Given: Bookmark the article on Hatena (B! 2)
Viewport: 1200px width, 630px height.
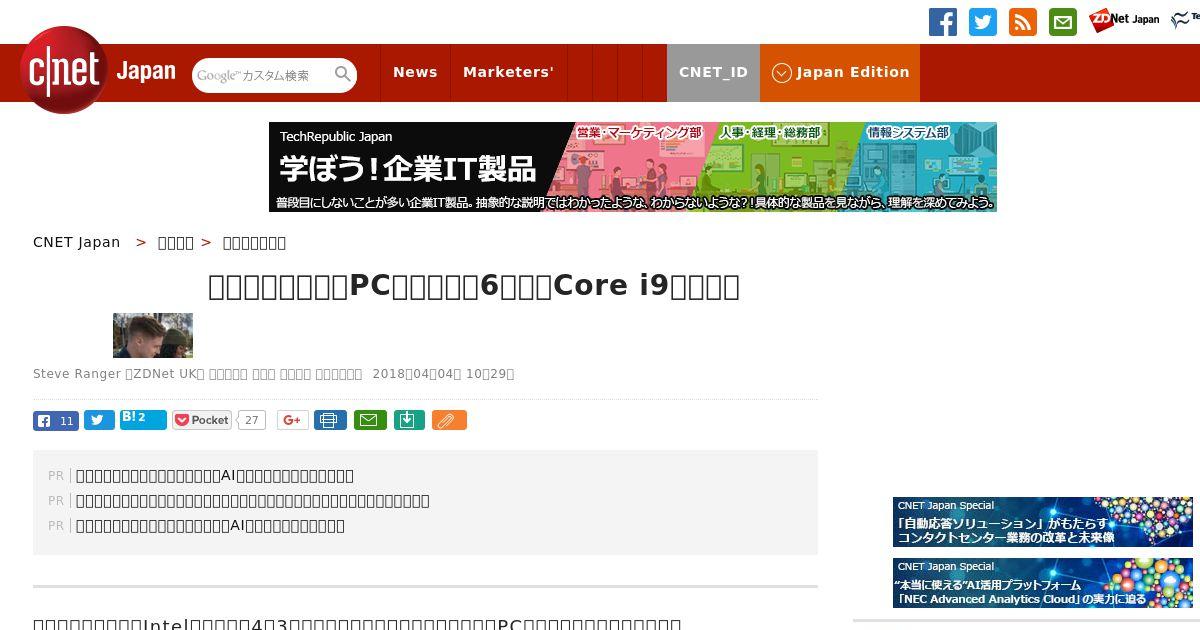Looking at the screenshot, I should point(143,419).
